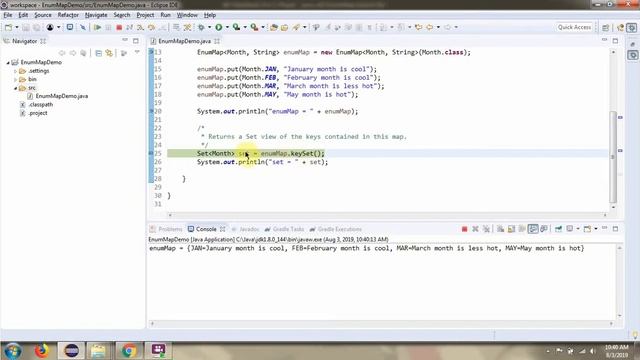Click the Open Console icon in Console toolbar
The width and height of the screenshot is (640, 360).
pyautogui.click(x=587, y=229)
